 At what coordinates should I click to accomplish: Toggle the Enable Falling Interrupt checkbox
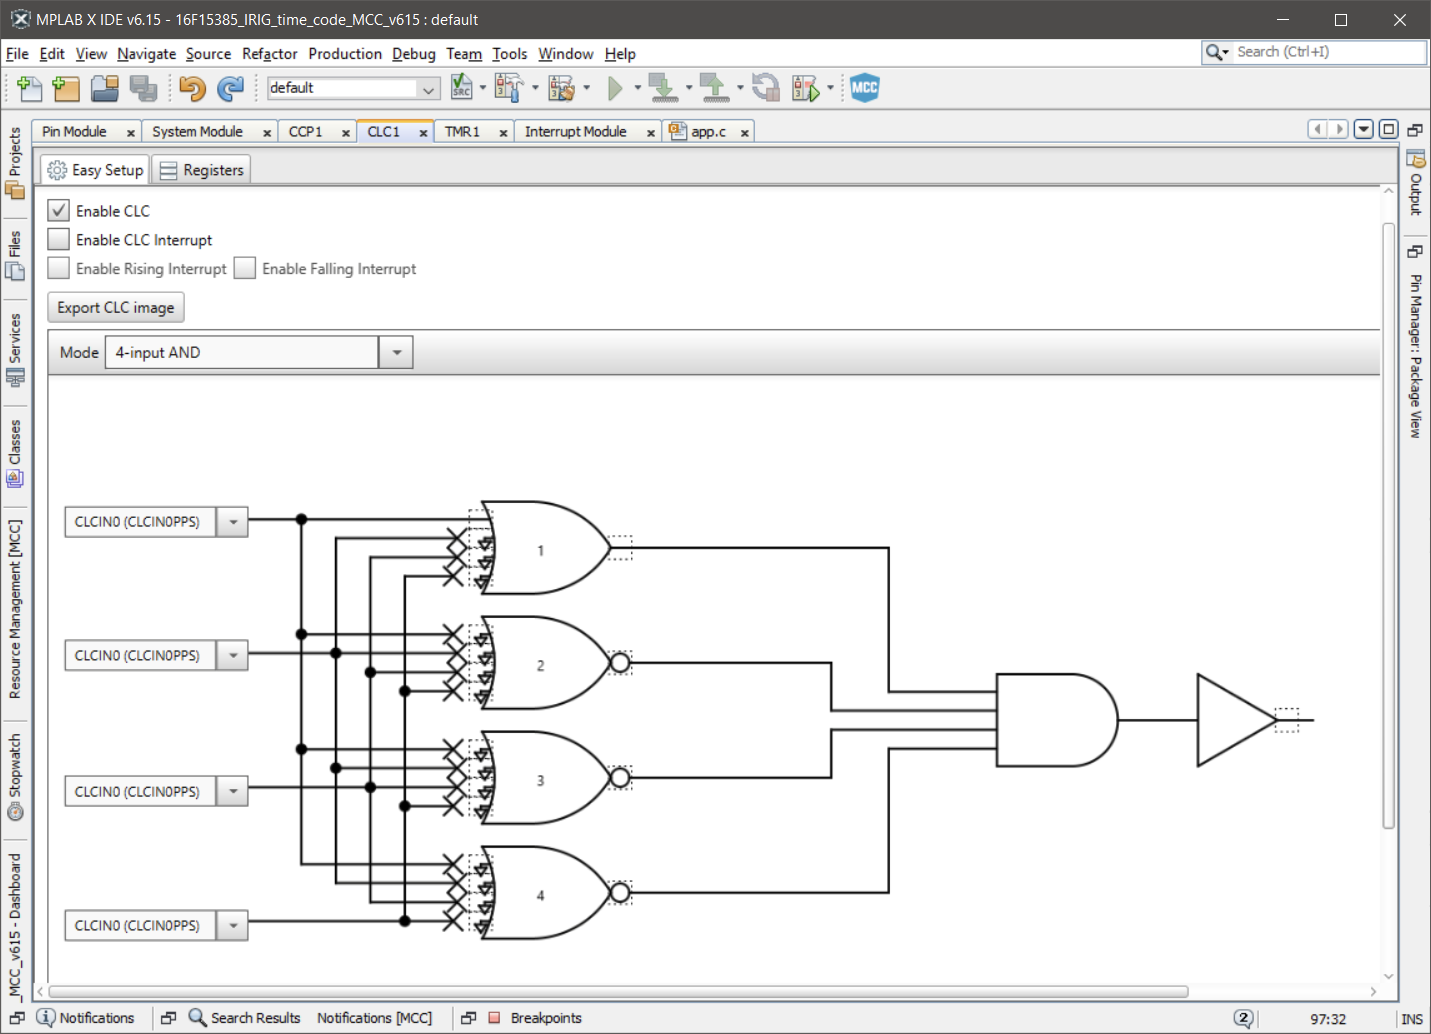click(x=245, y=269)
